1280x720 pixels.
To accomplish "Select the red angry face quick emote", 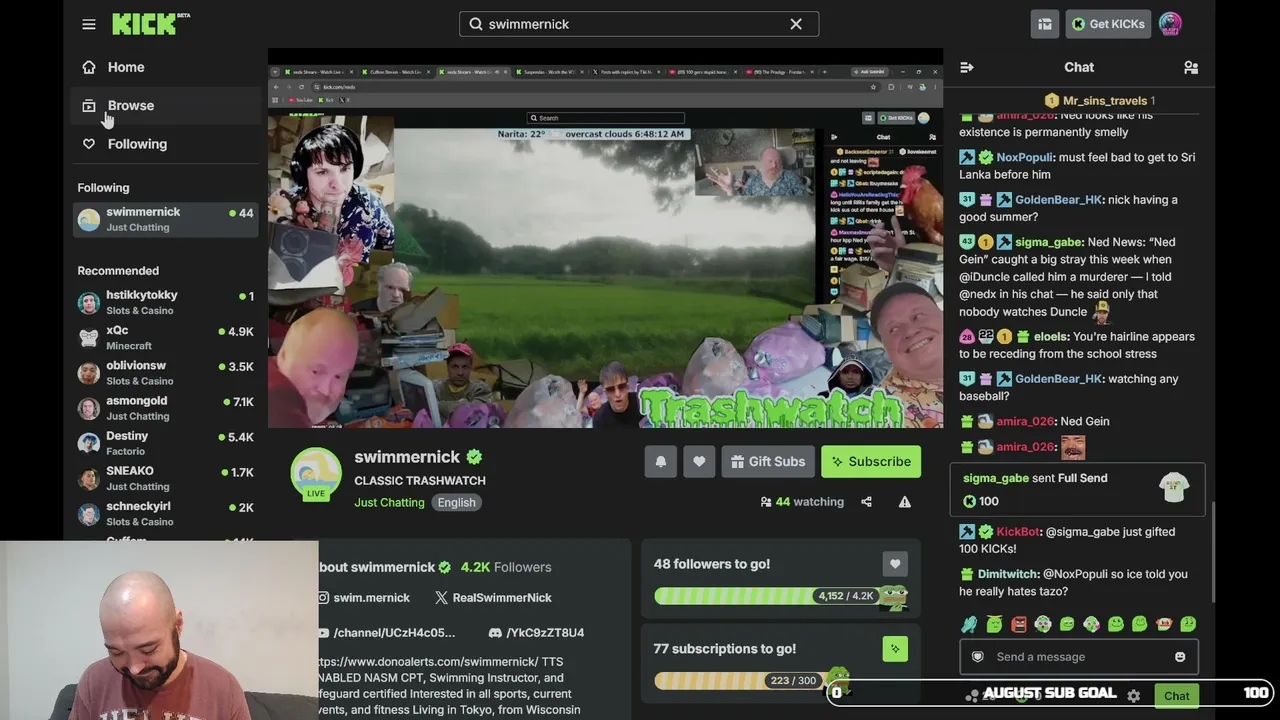I will pos(1018,624).
